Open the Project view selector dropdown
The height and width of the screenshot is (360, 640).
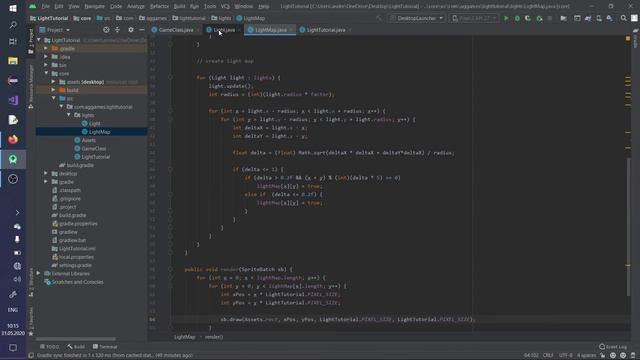pos(55,30)
